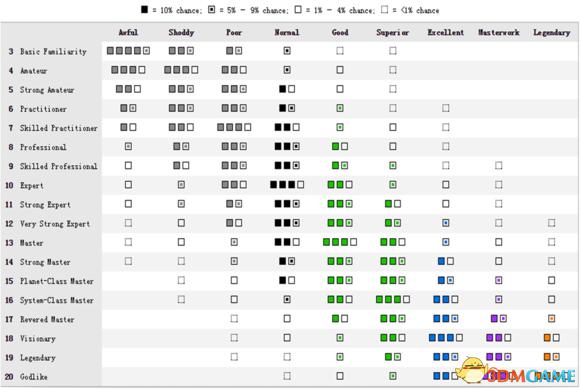580x389 pixels.
Task: Click row label "5 Strong Amateur"
Action: tap(41, 89)
